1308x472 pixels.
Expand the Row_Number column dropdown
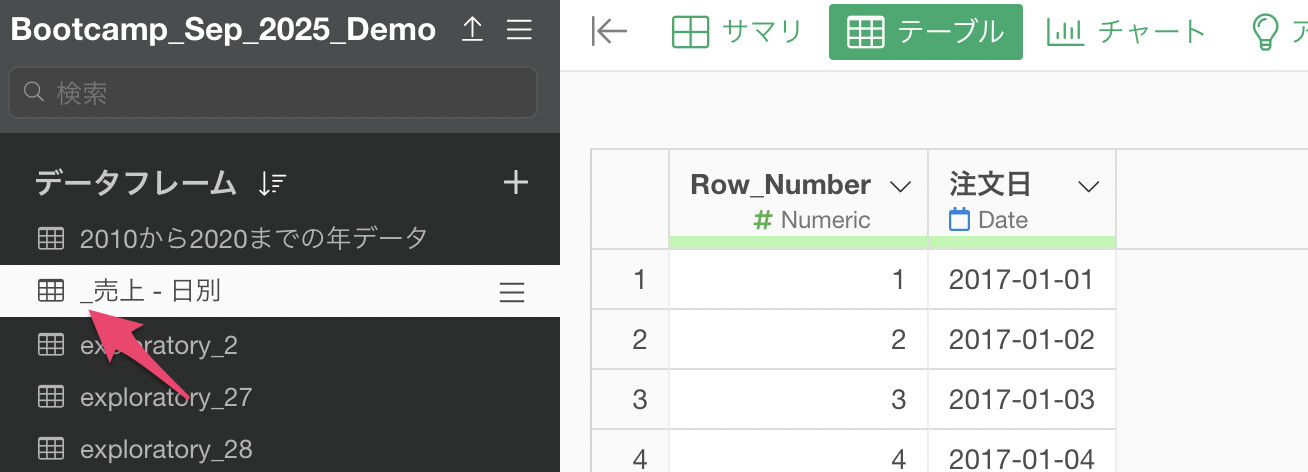900,186
